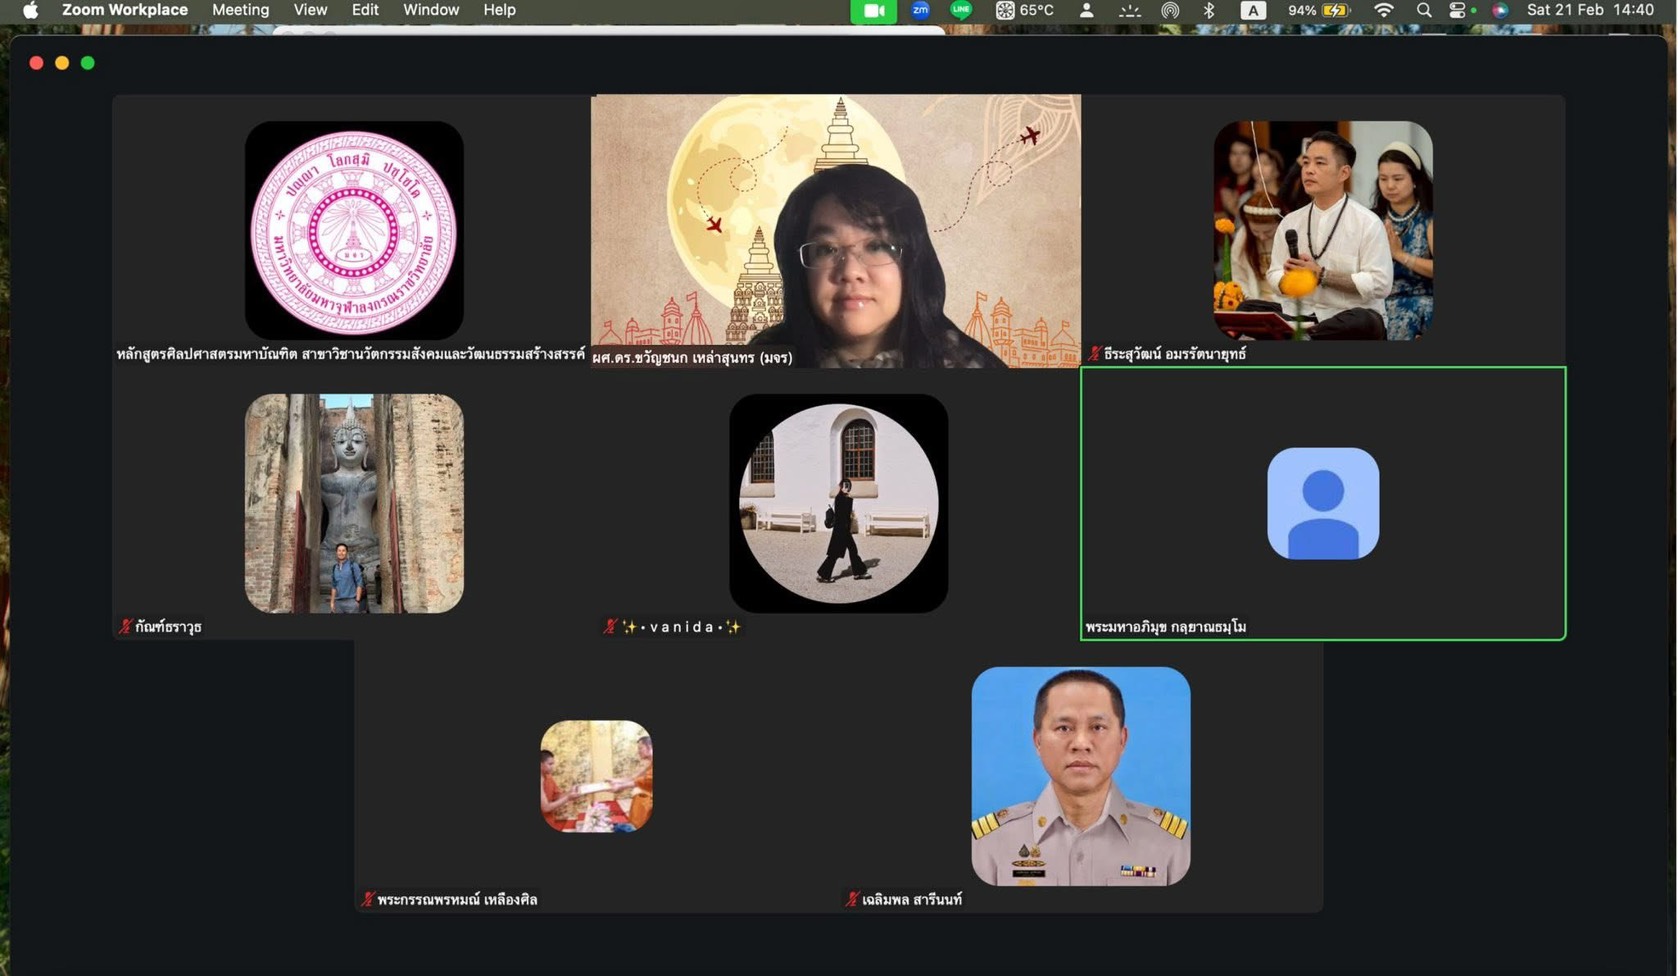Open the Wi-Fi status menu

(1384, 10)
